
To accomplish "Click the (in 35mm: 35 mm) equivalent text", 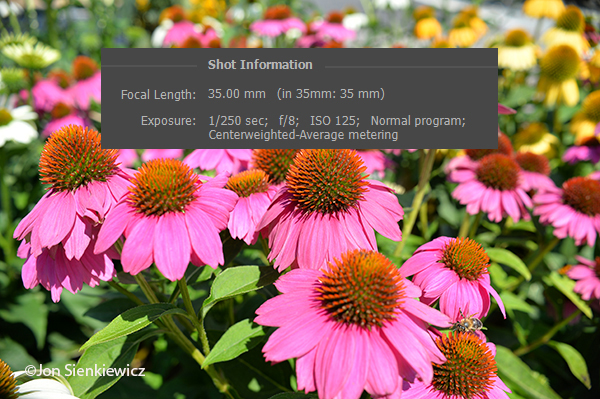I will (331, 94).
